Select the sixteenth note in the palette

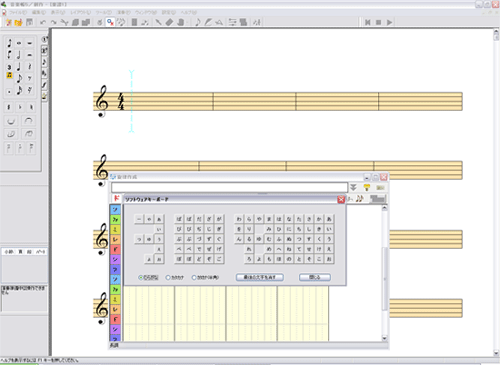point(19,90)
